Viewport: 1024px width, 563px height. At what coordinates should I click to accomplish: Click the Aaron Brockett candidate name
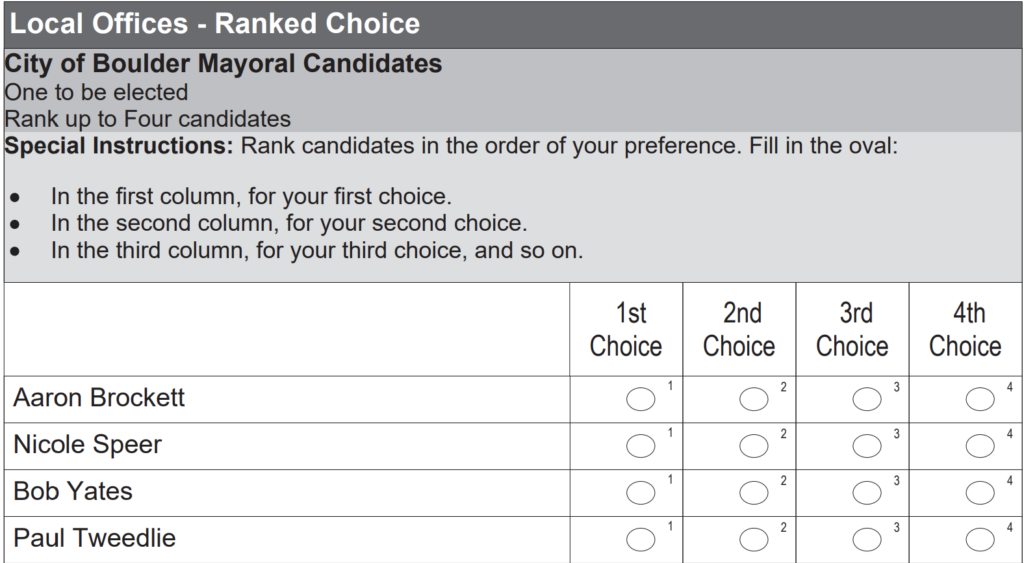(x=99, y=398)
